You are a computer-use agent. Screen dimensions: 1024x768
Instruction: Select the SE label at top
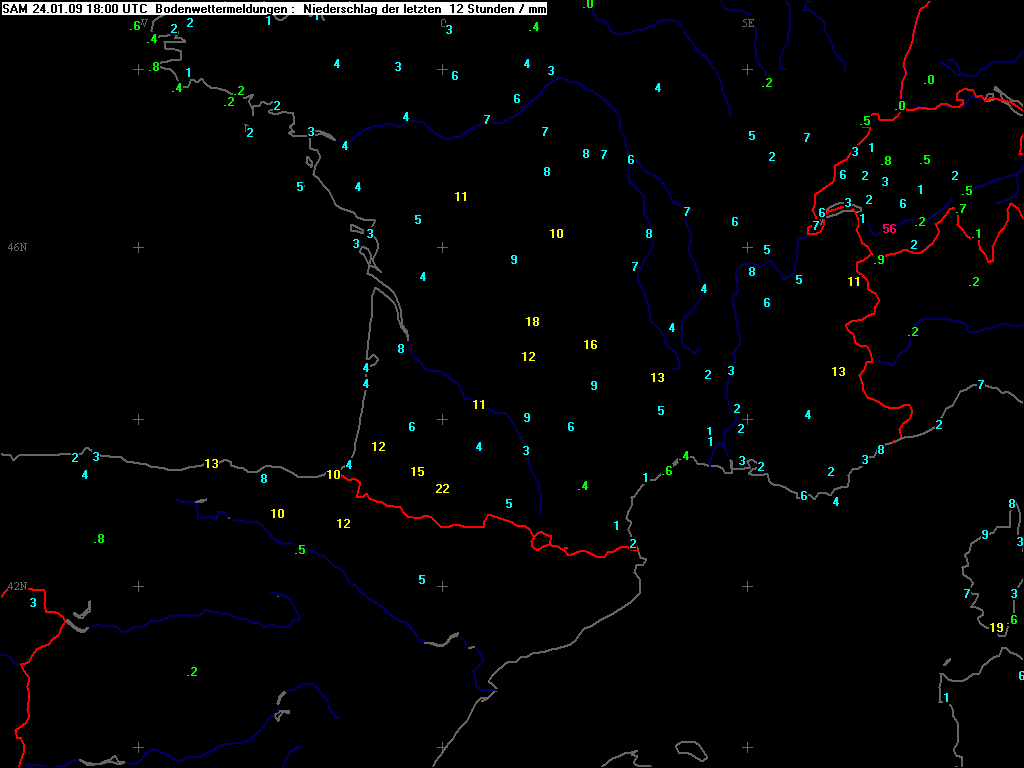747,22
